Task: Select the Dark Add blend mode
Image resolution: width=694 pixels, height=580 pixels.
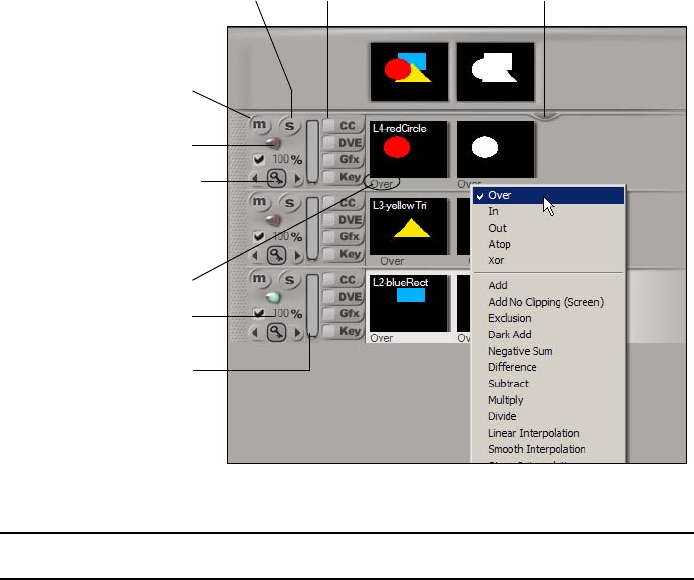Action: [548, 335]
